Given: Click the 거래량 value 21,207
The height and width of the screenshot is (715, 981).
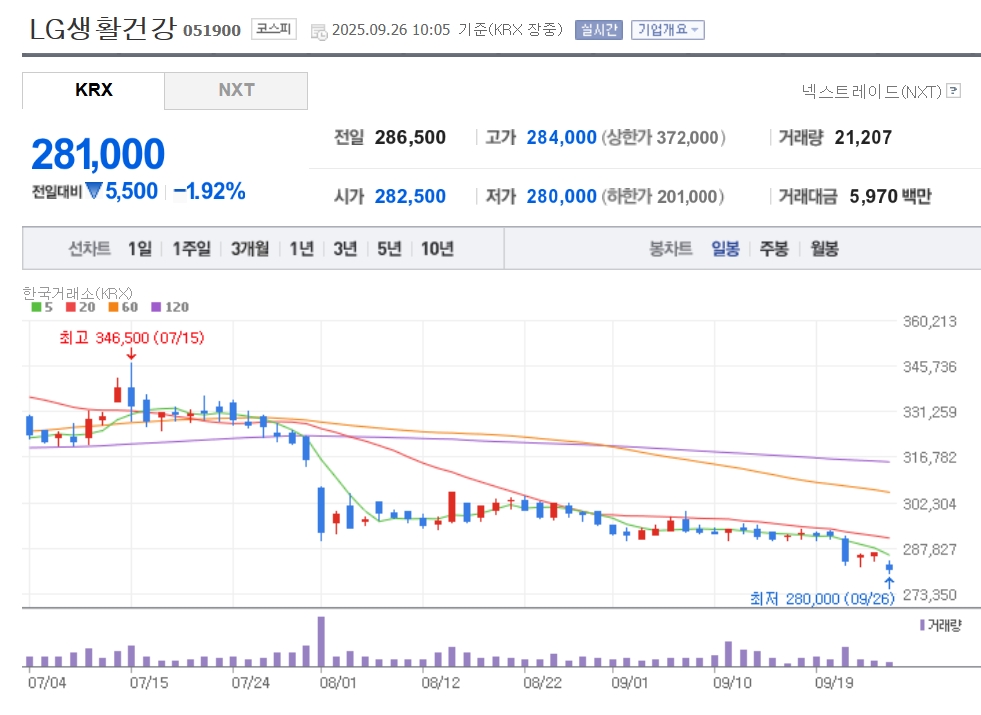Looking at the screenshot, I should click(x=863, y=138).
